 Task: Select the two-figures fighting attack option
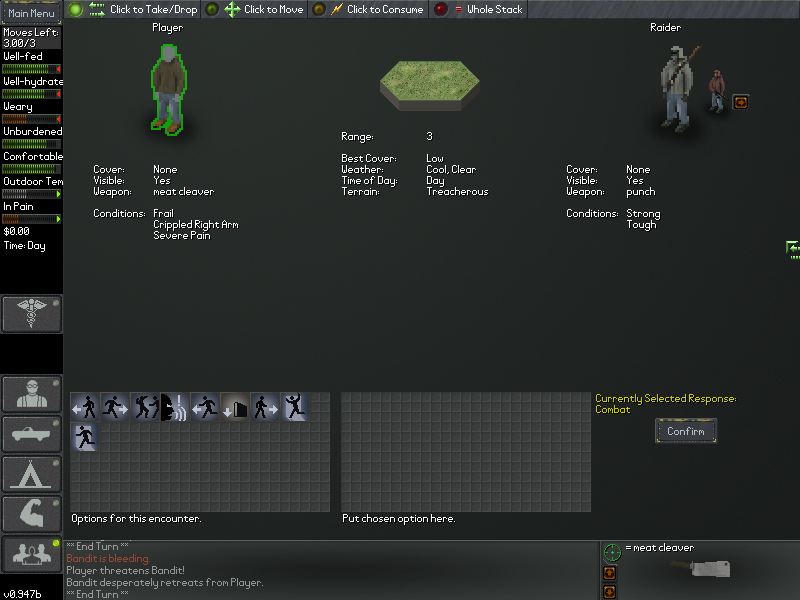(x=145, y=407)
